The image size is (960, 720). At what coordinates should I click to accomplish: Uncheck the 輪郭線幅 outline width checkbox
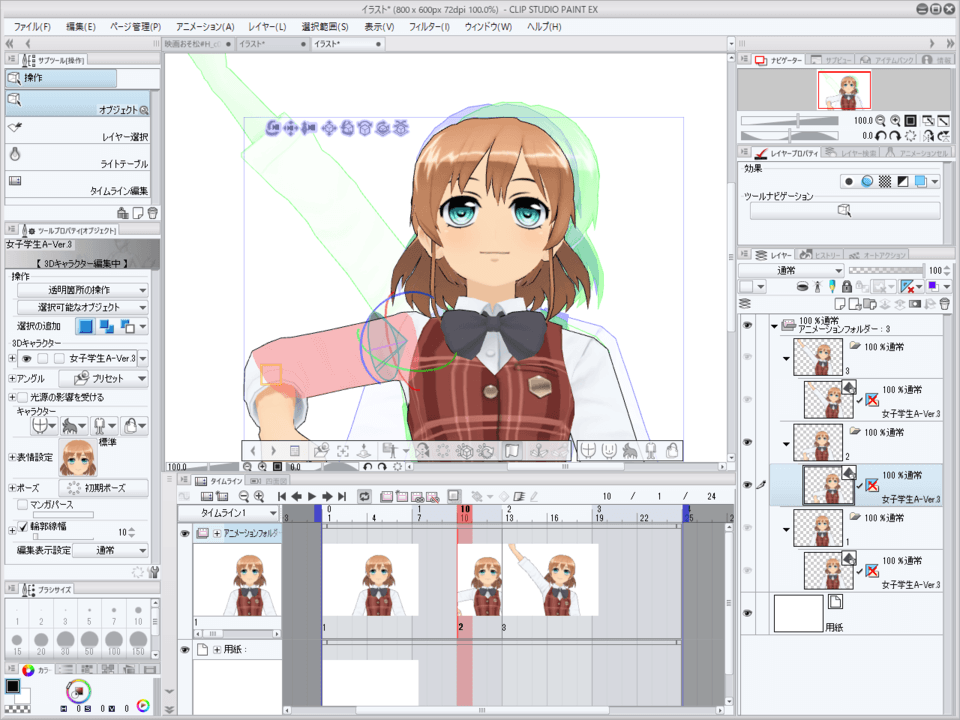point(23,526)
